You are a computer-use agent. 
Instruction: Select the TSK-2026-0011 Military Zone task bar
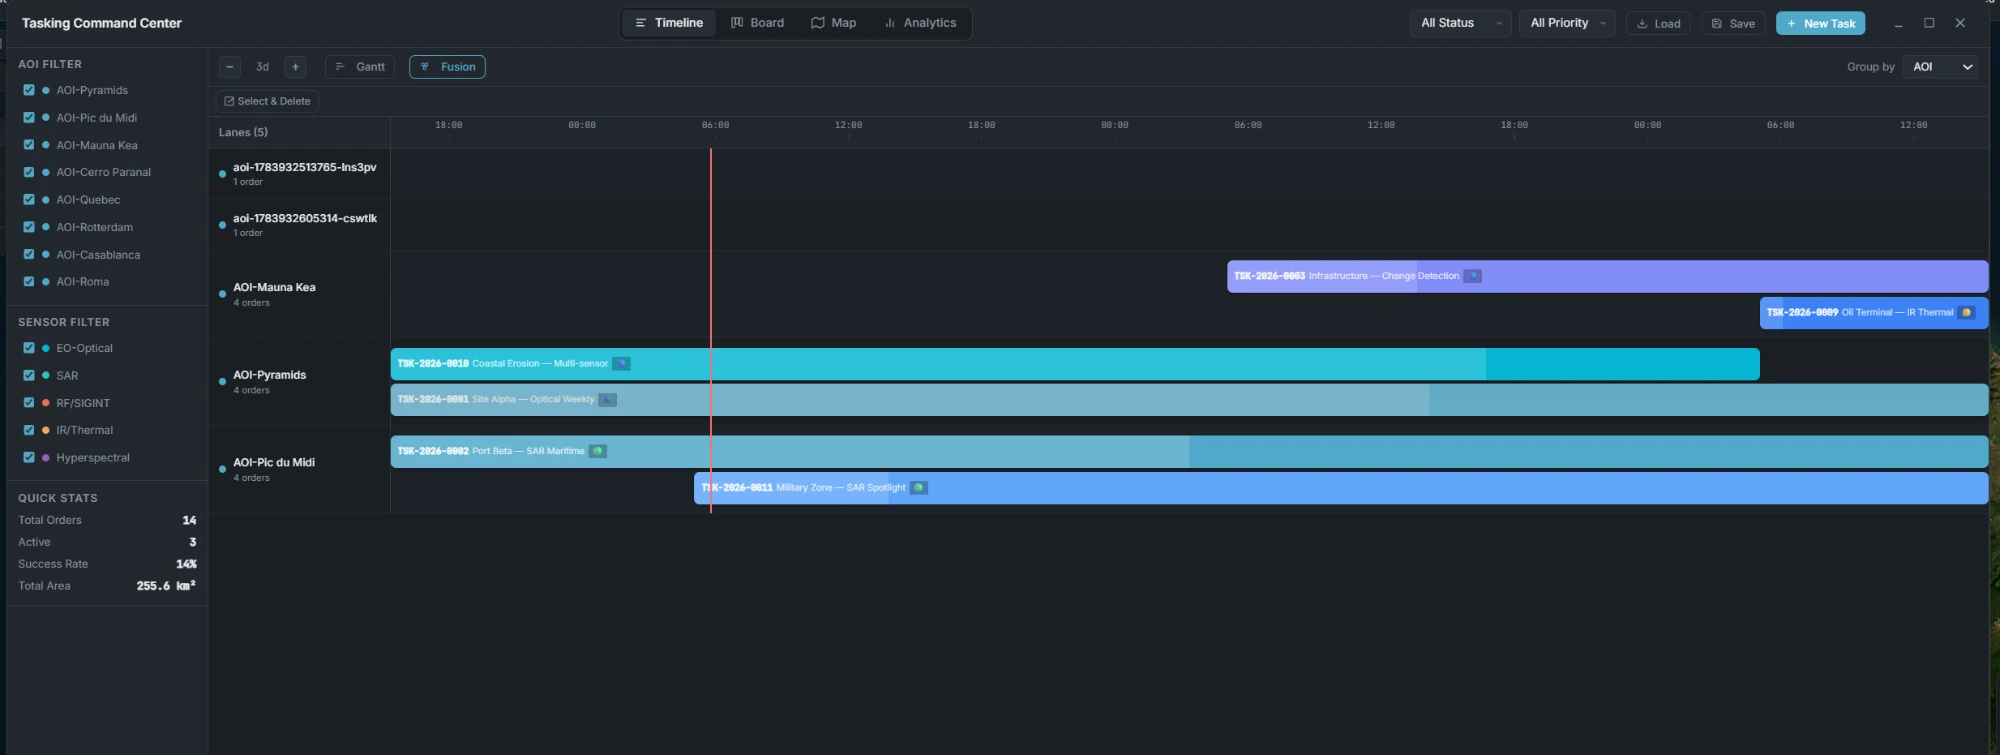(1341, 488)
